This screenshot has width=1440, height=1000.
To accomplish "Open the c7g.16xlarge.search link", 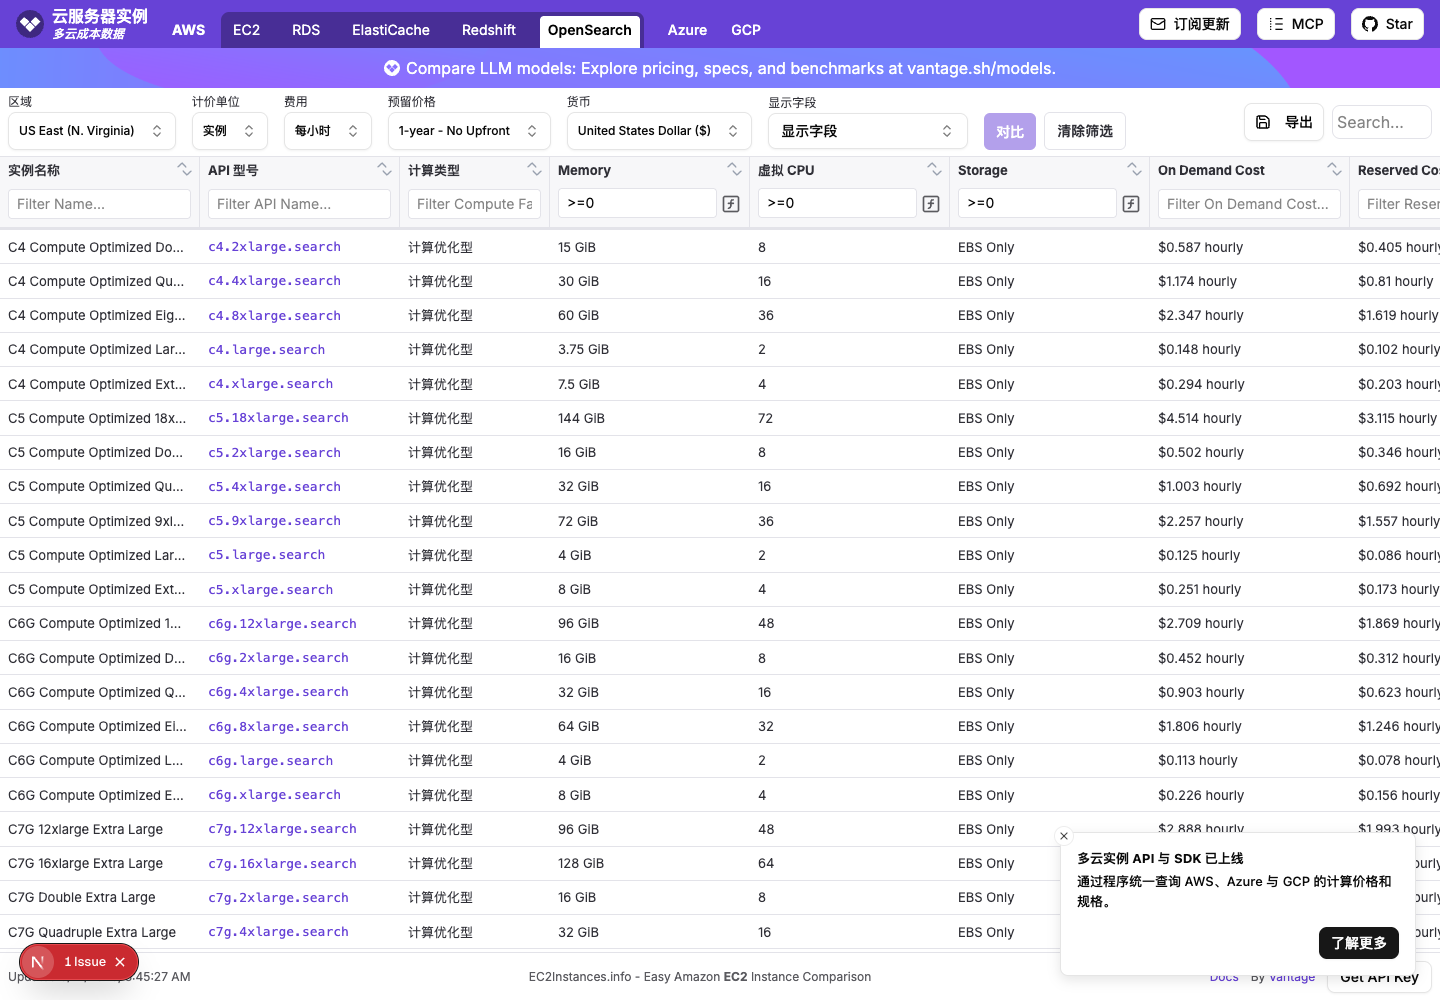I will (282, 863).
